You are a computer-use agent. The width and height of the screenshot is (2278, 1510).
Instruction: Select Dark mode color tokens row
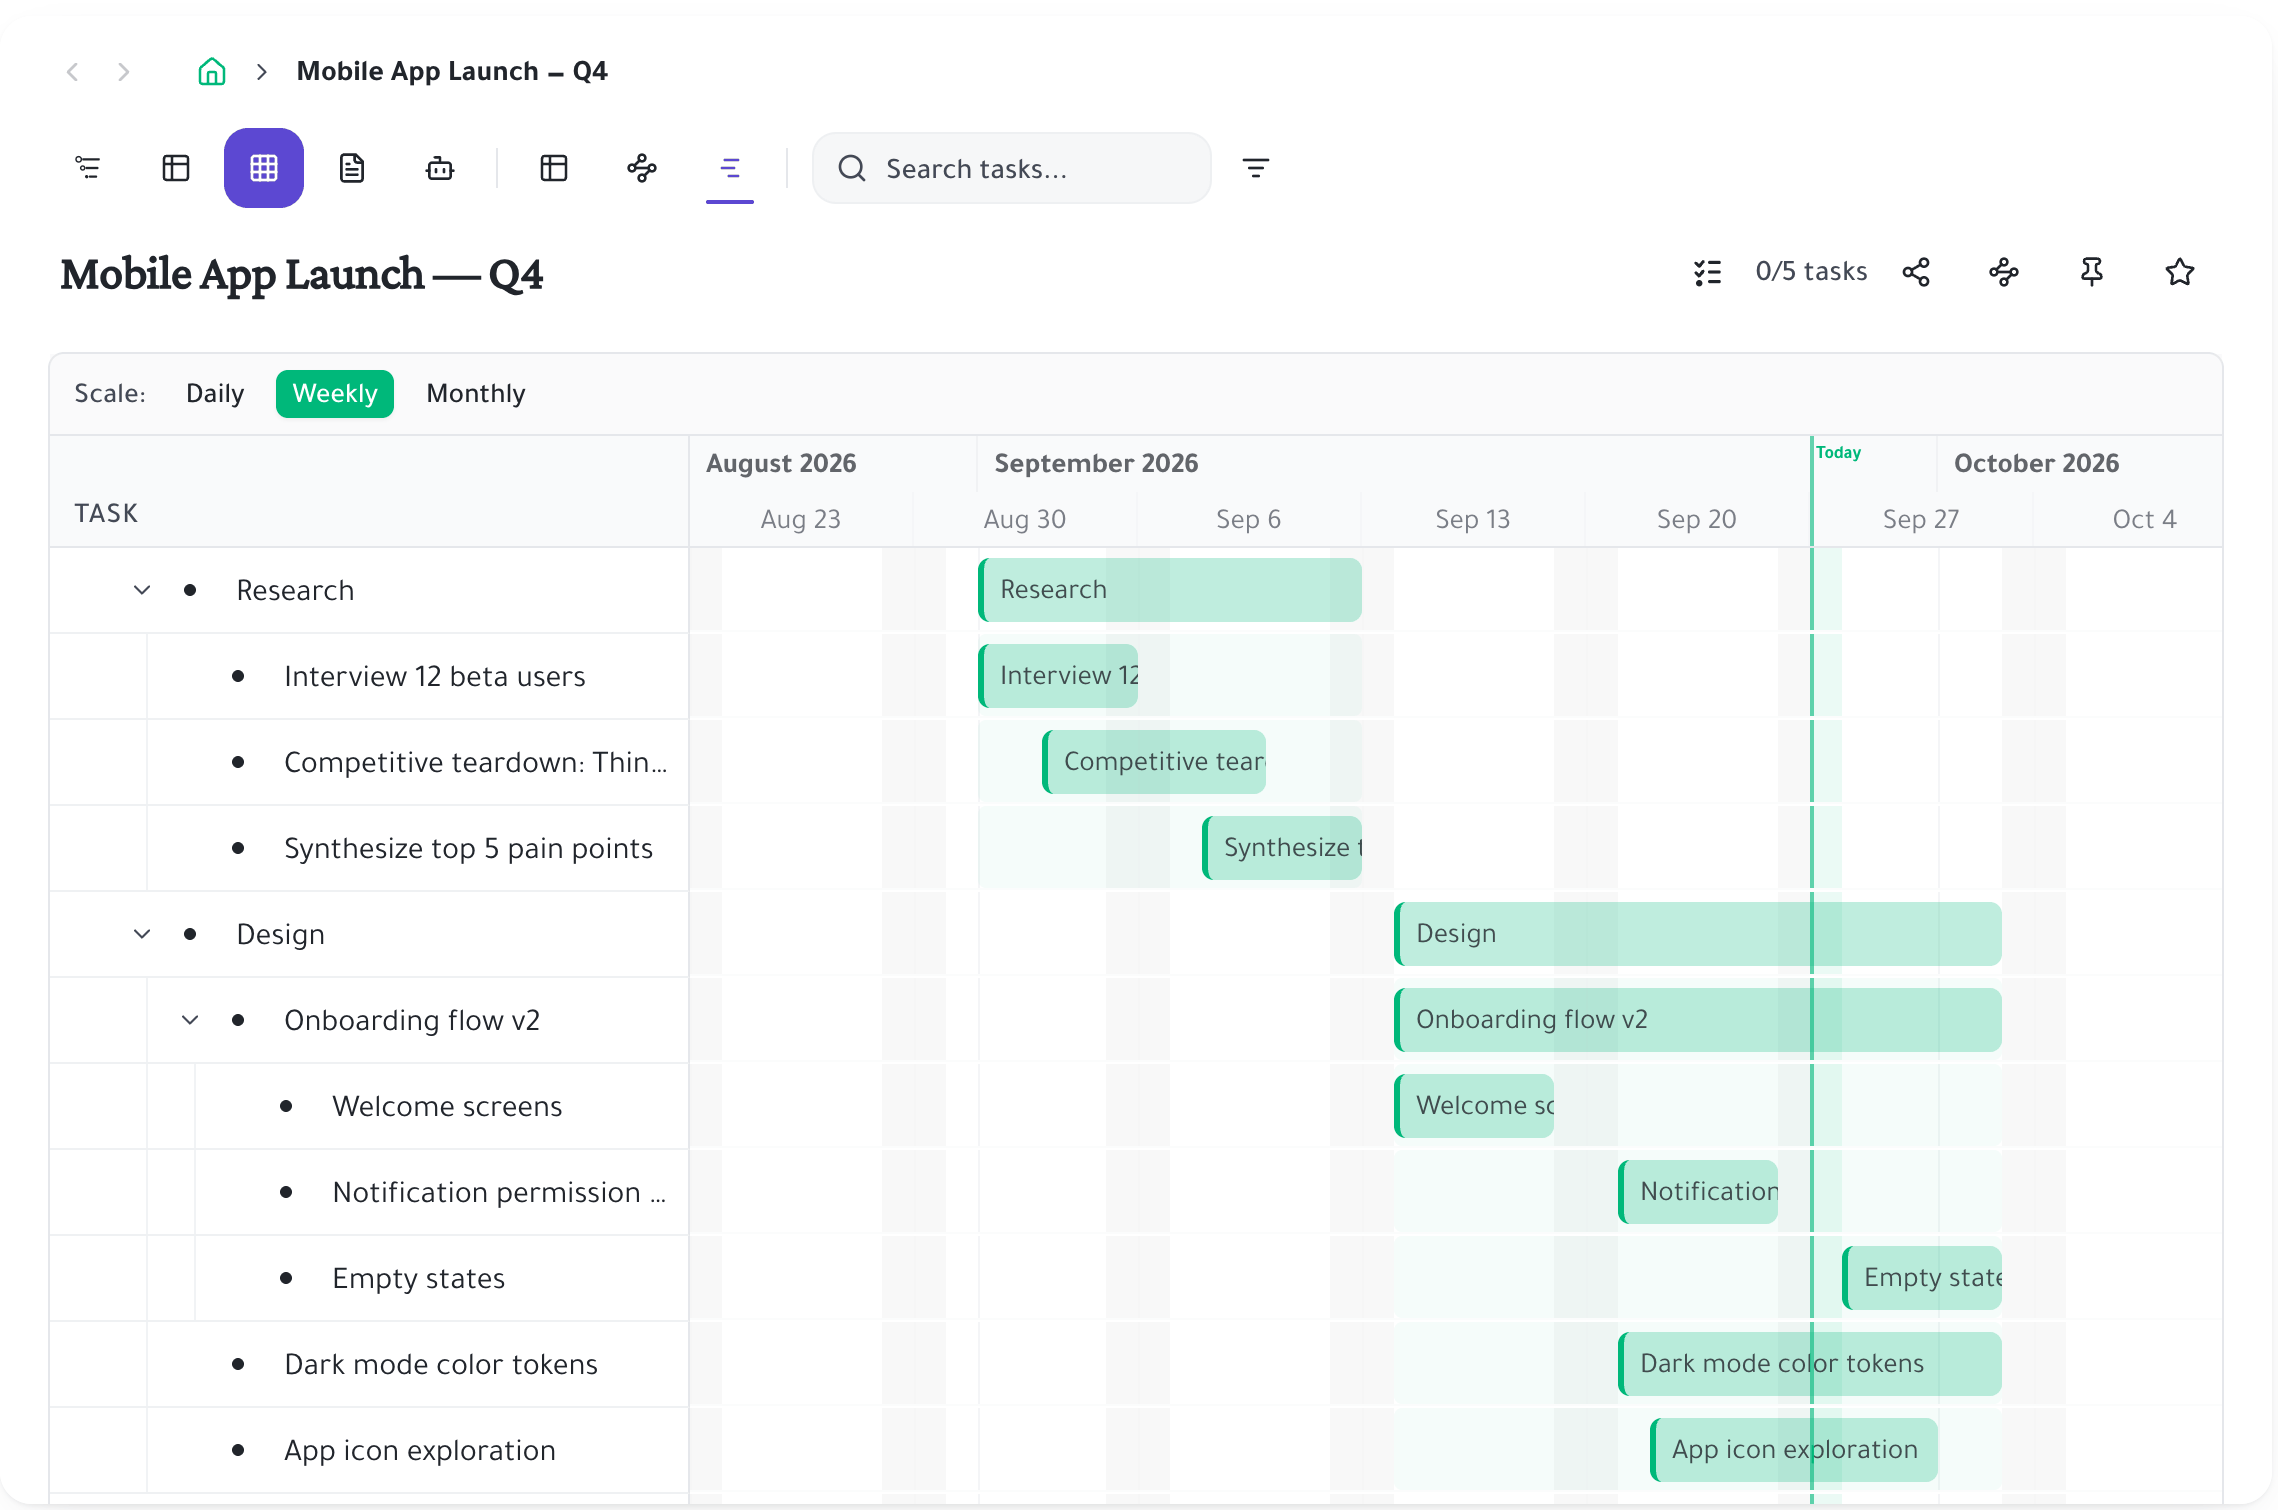[369, 1364]
